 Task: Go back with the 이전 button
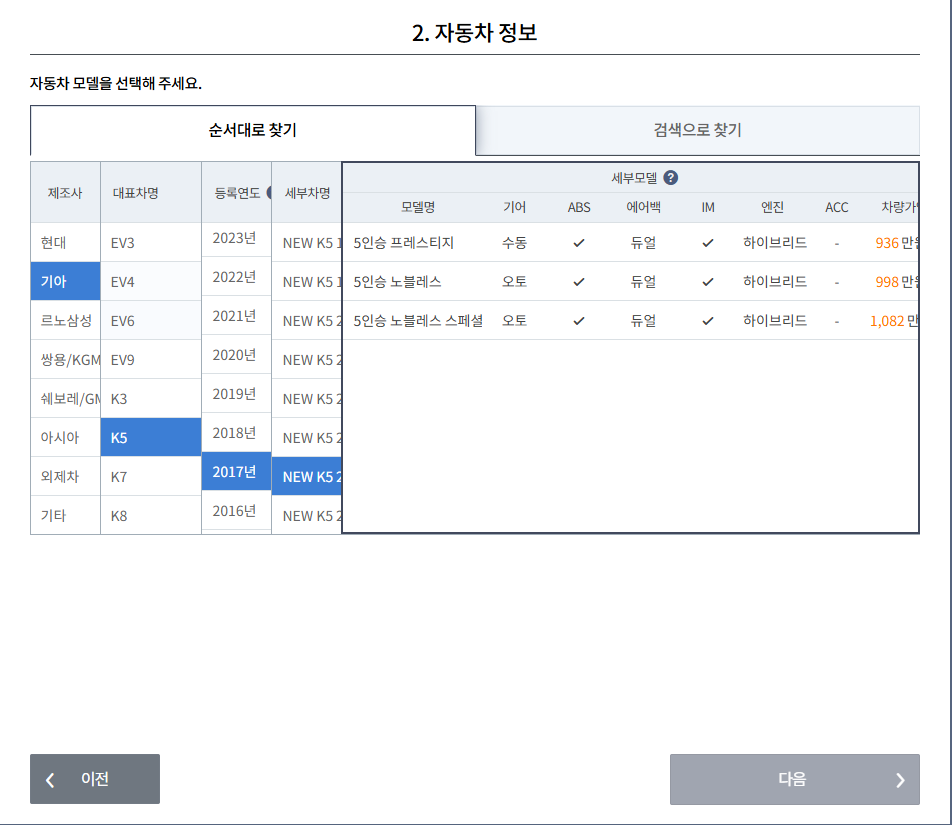point(95,779)
